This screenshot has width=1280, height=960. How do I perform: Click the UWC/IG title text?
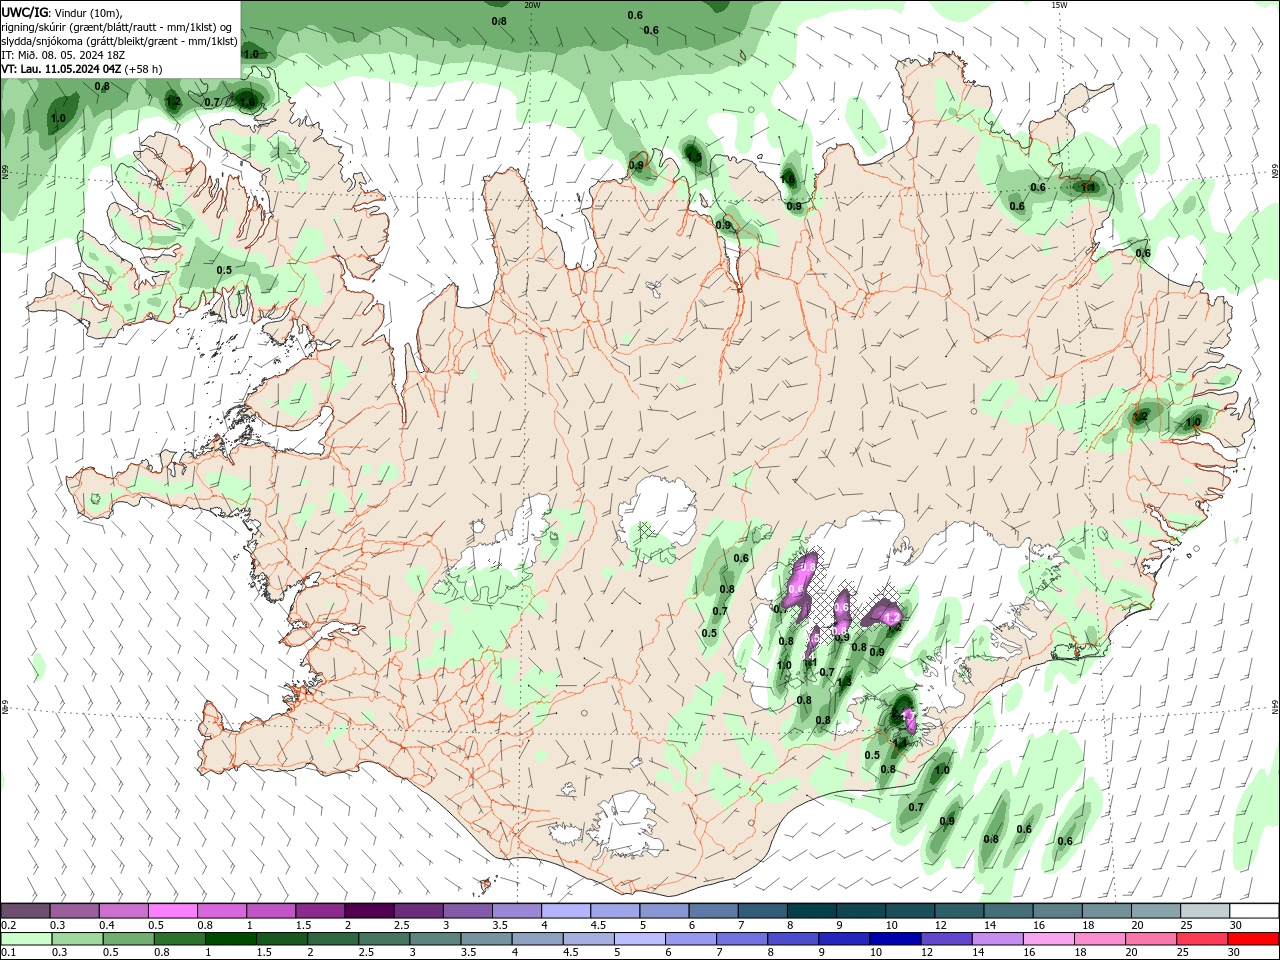(23, 12)
